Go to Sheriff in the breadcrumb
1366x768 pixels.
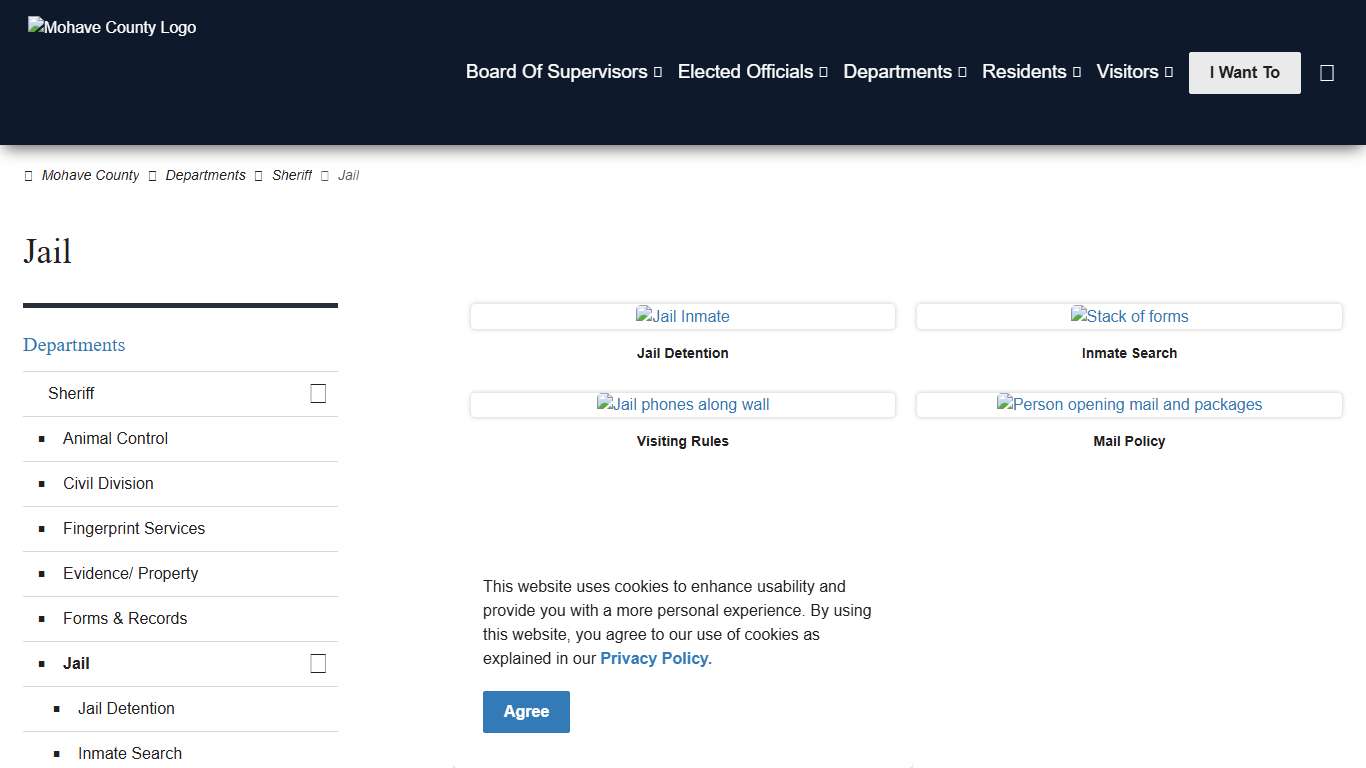[x=292, y=175]
